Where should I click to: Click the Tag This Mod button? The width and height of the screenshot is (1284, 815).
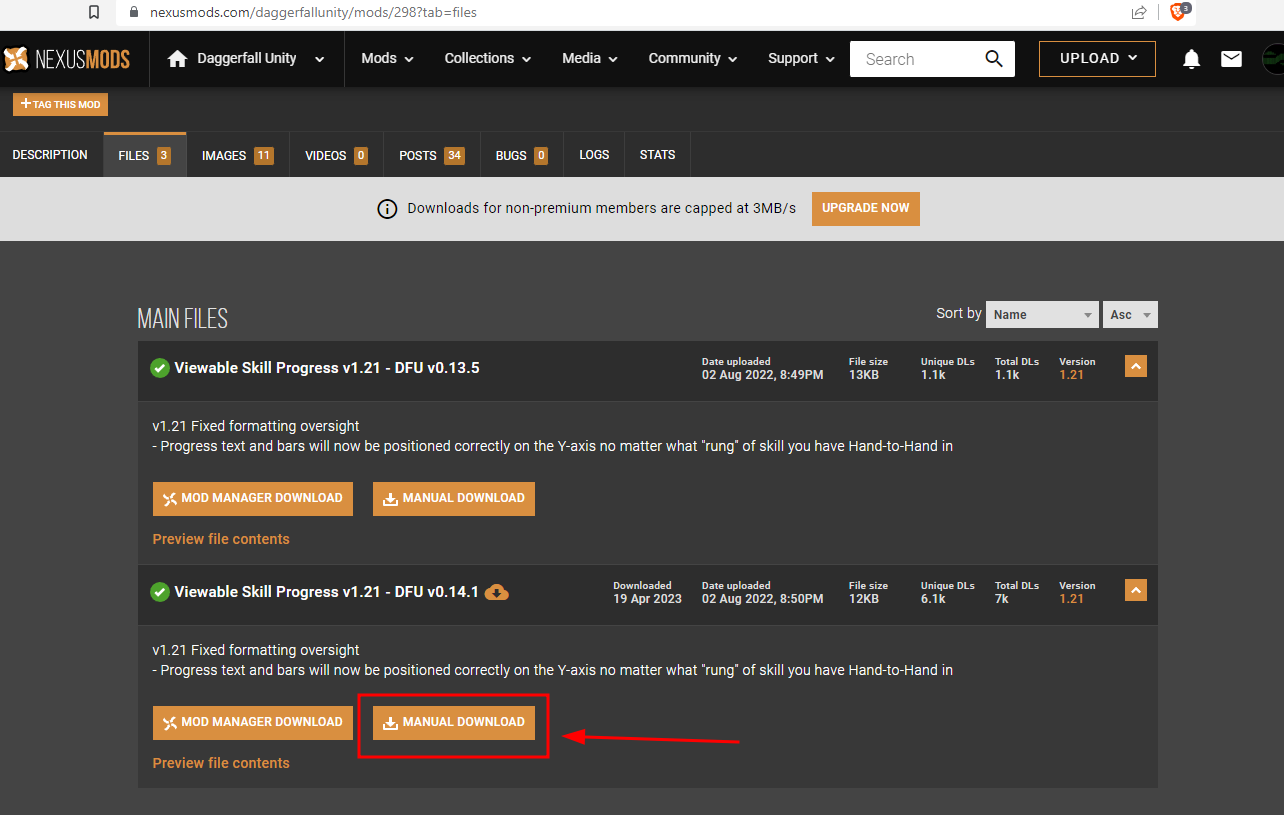point(60,104)
